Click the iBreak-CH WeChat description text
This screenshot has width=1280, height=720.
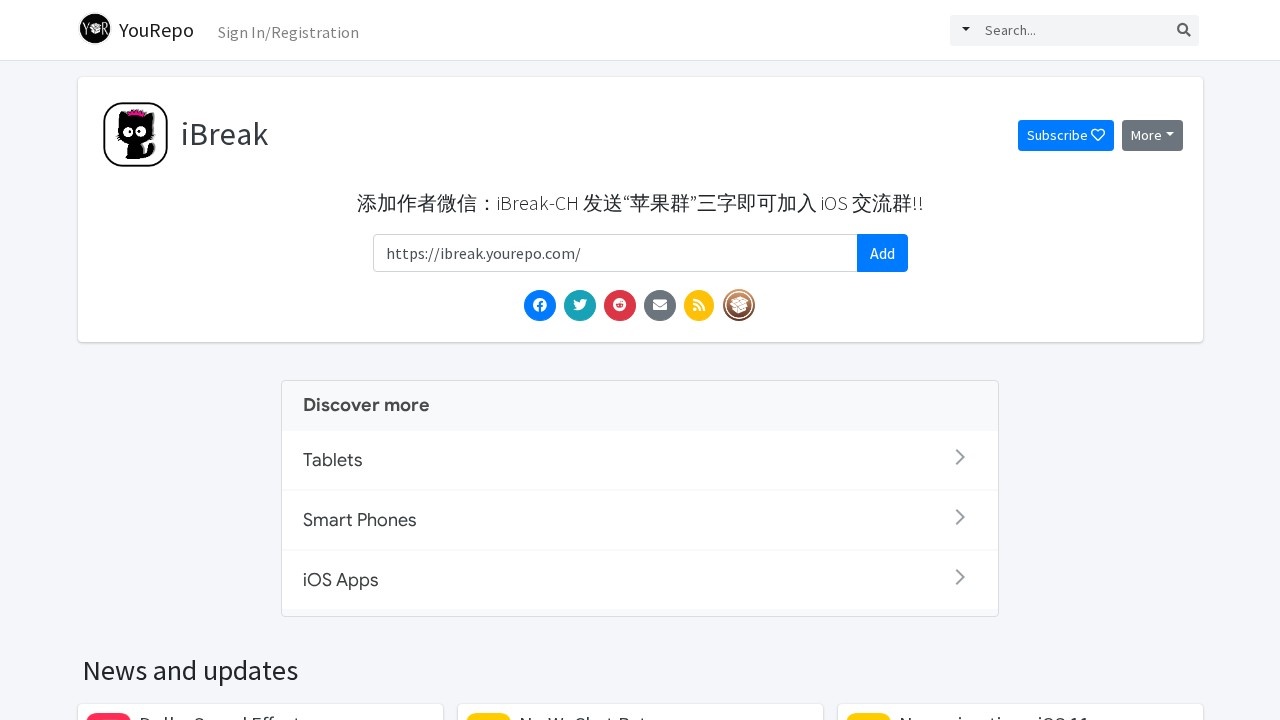coord(640,203)
